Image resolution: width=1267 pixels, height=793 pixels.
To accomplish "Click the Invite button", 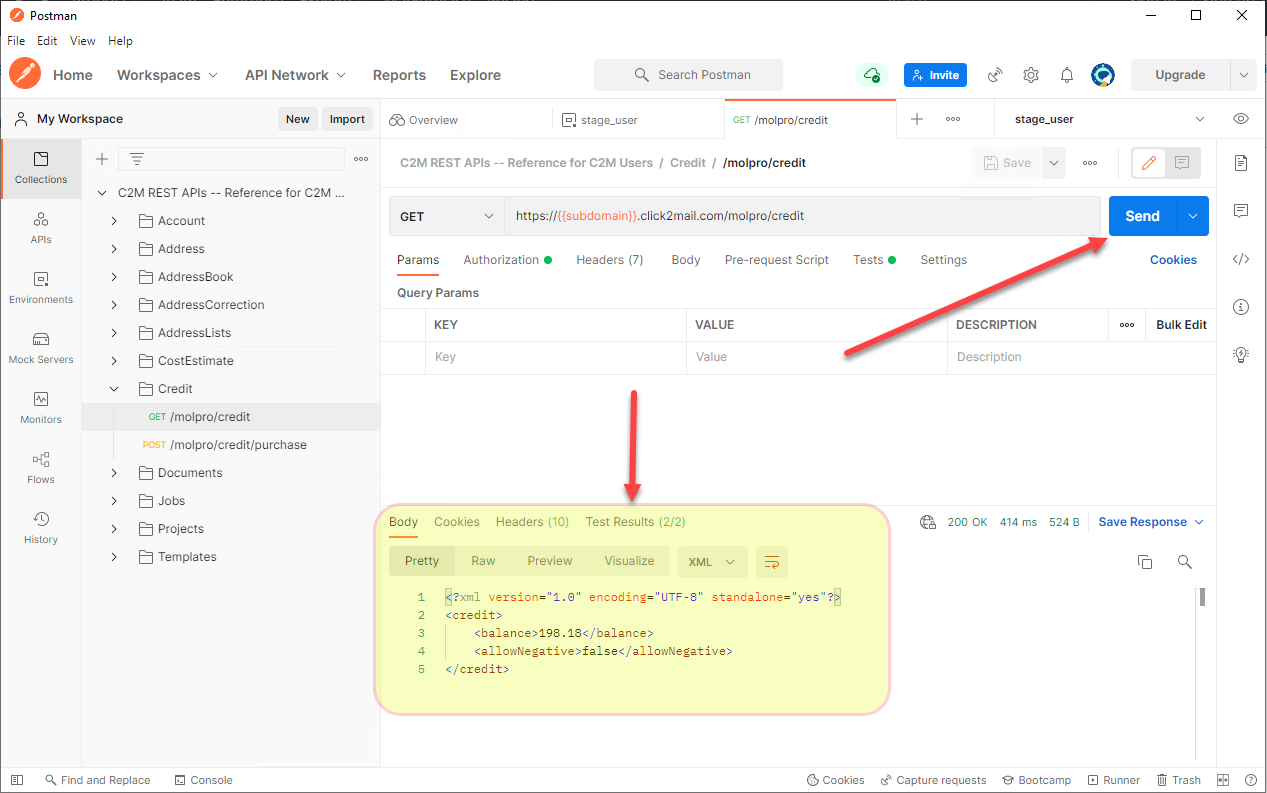I will (x=935, y=75).
